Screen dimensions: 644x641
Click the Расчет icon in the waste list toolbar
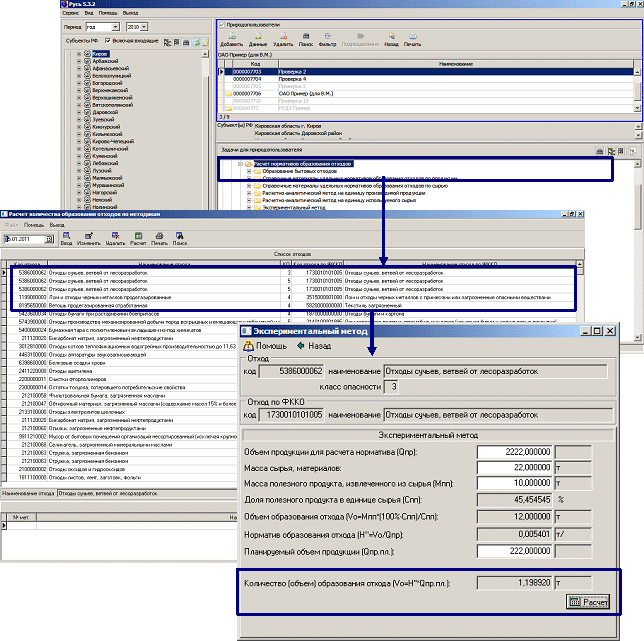pos(138,238)
